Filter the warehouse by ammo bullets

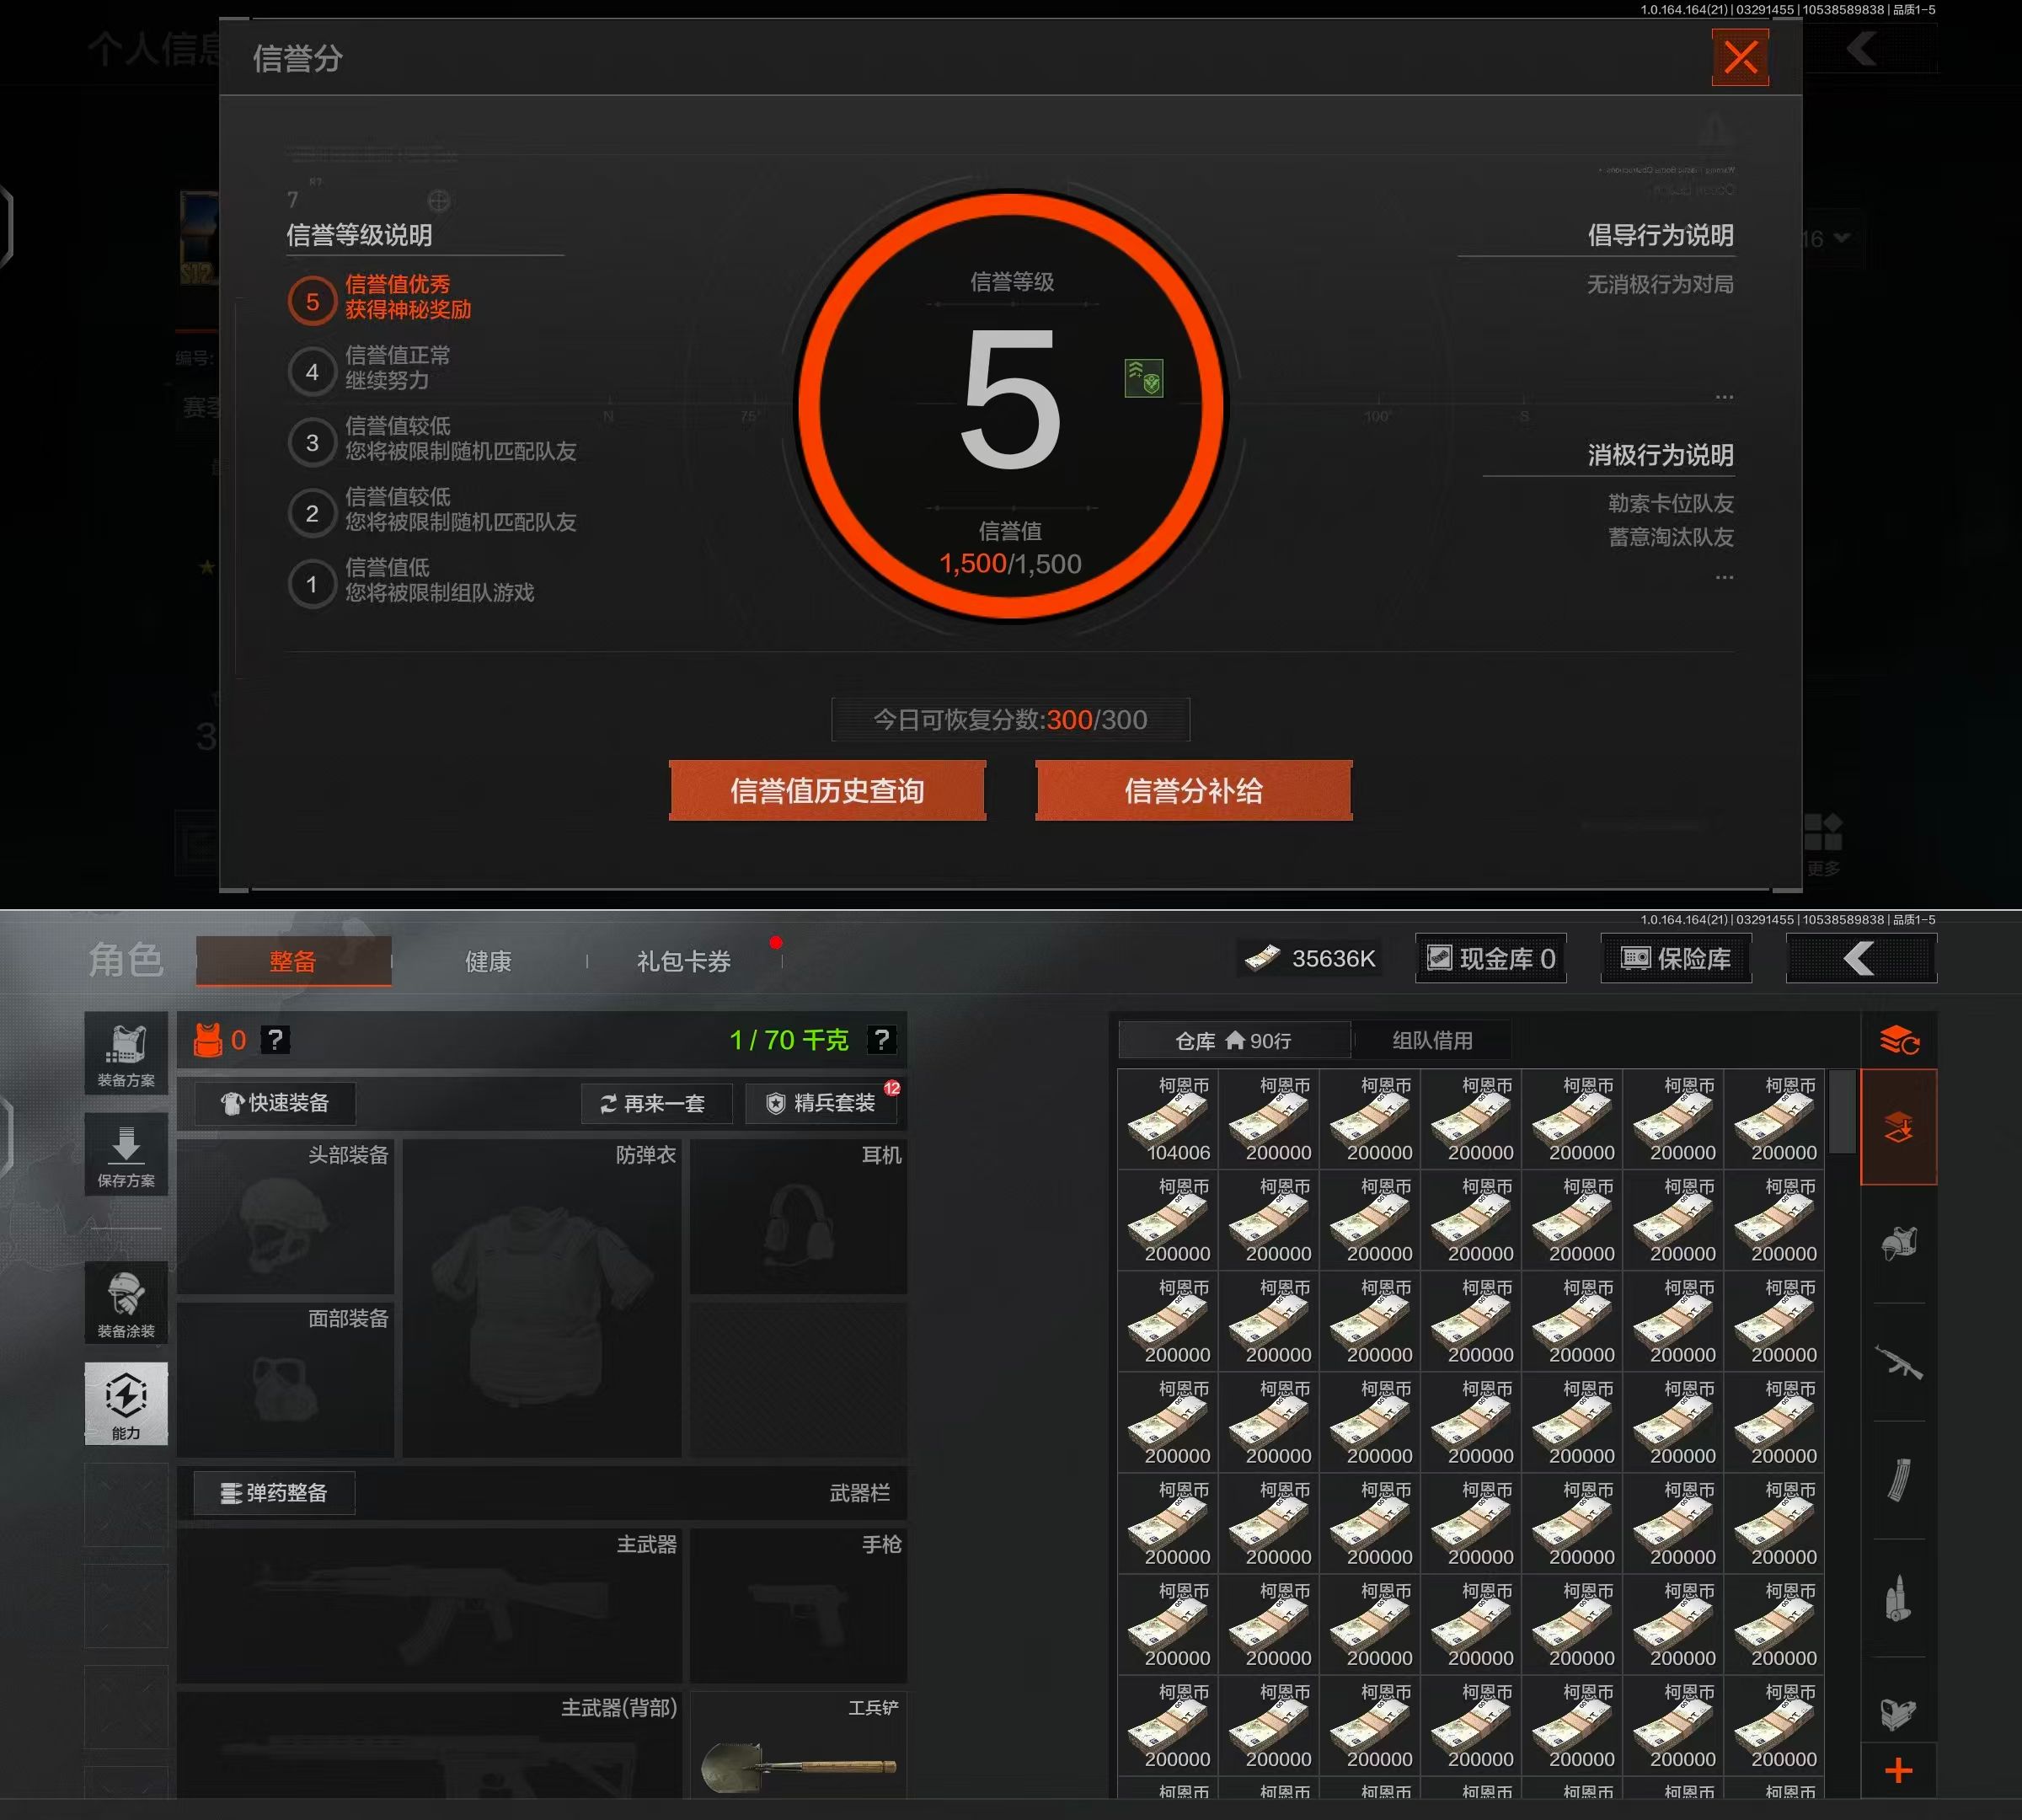pyautogui.click(x=1898, y=1598)
